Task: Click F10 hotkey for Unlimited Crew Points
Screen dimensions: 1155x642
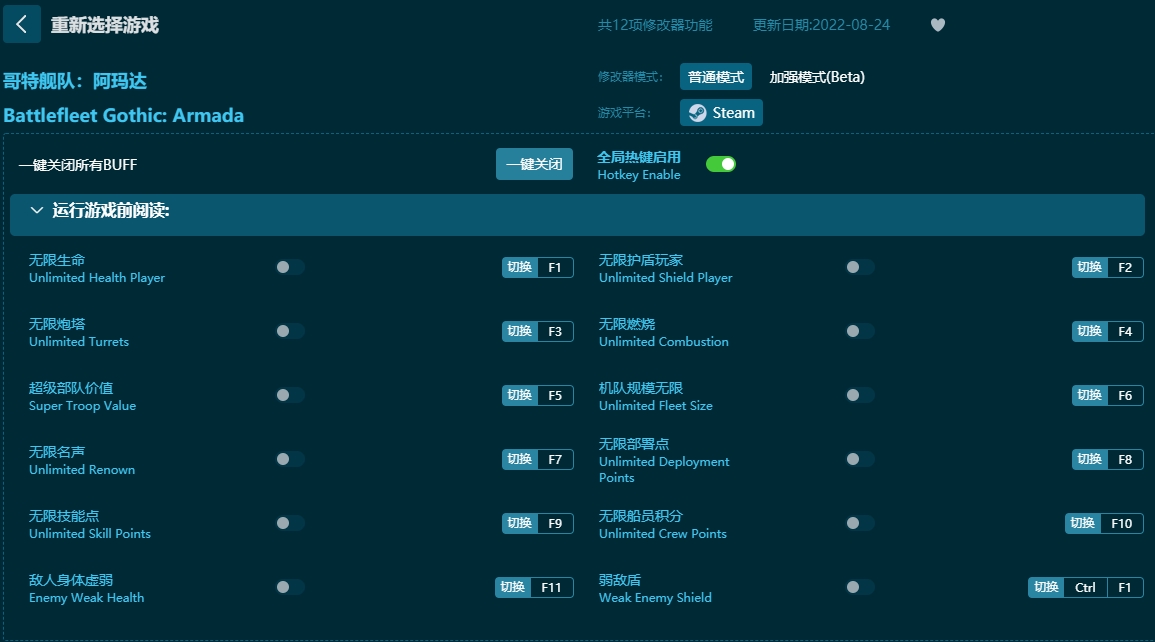Action: pos(1121,523)
